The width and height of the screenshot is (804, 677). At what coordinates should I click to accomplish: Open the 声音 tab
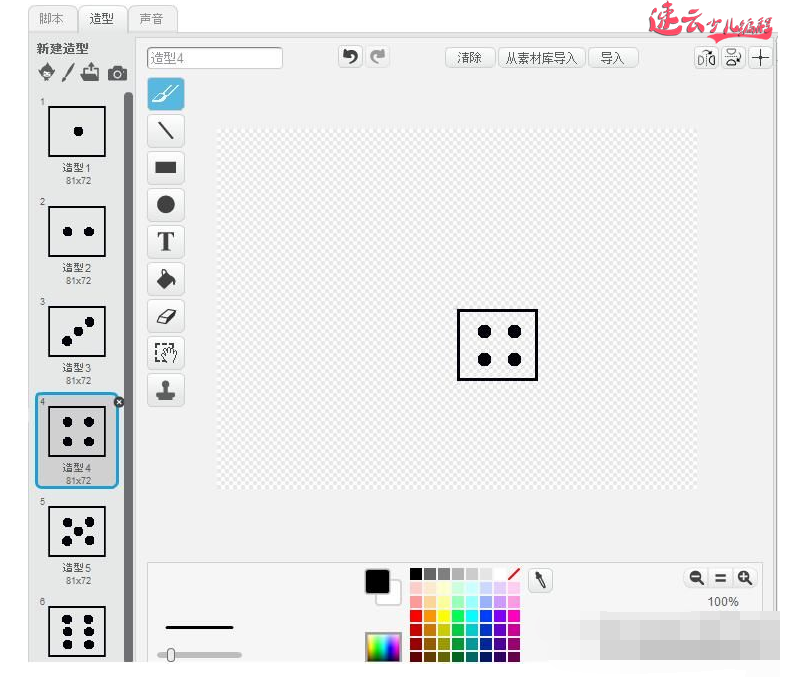point(153,18)
